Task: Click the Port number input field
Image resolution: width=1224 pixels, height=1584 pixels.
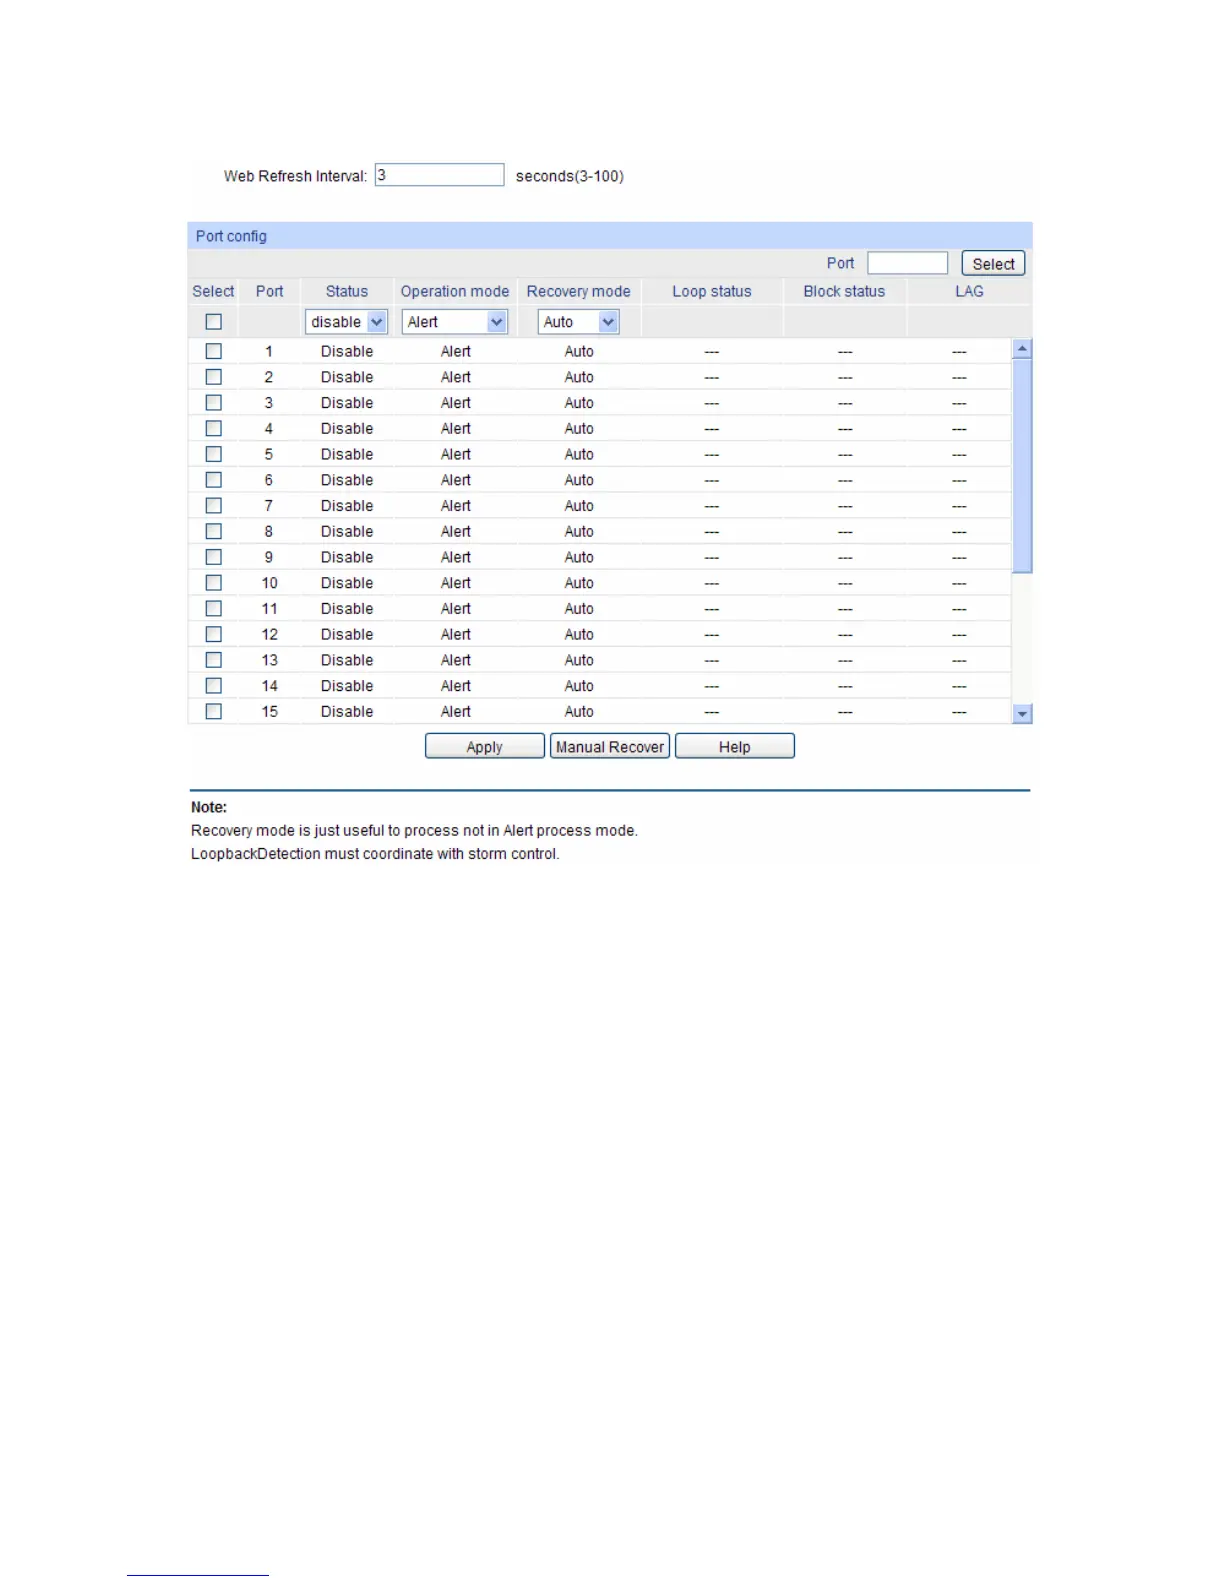Action: [907, 263]
